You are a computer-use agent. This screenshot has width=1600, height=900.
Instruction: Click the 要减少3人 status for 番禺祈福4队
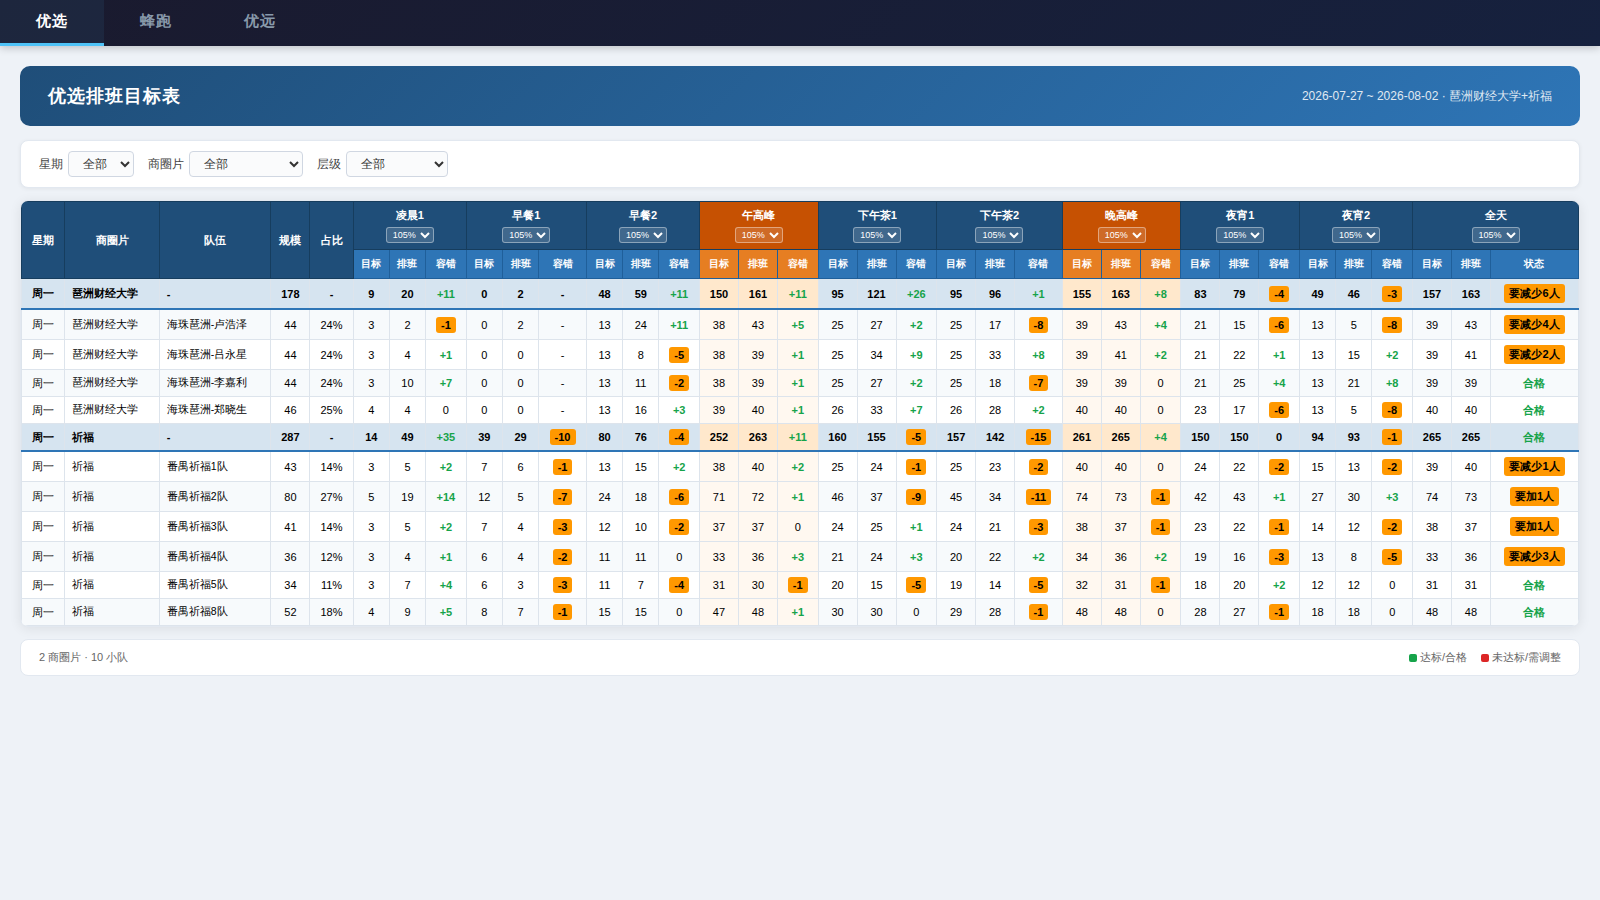point(1534,557)
